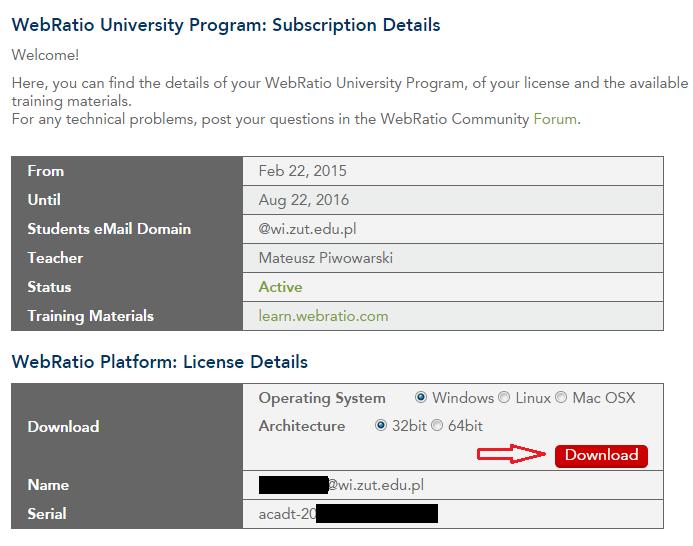
Task: Click the green Active status text
Action: point(280,287)
